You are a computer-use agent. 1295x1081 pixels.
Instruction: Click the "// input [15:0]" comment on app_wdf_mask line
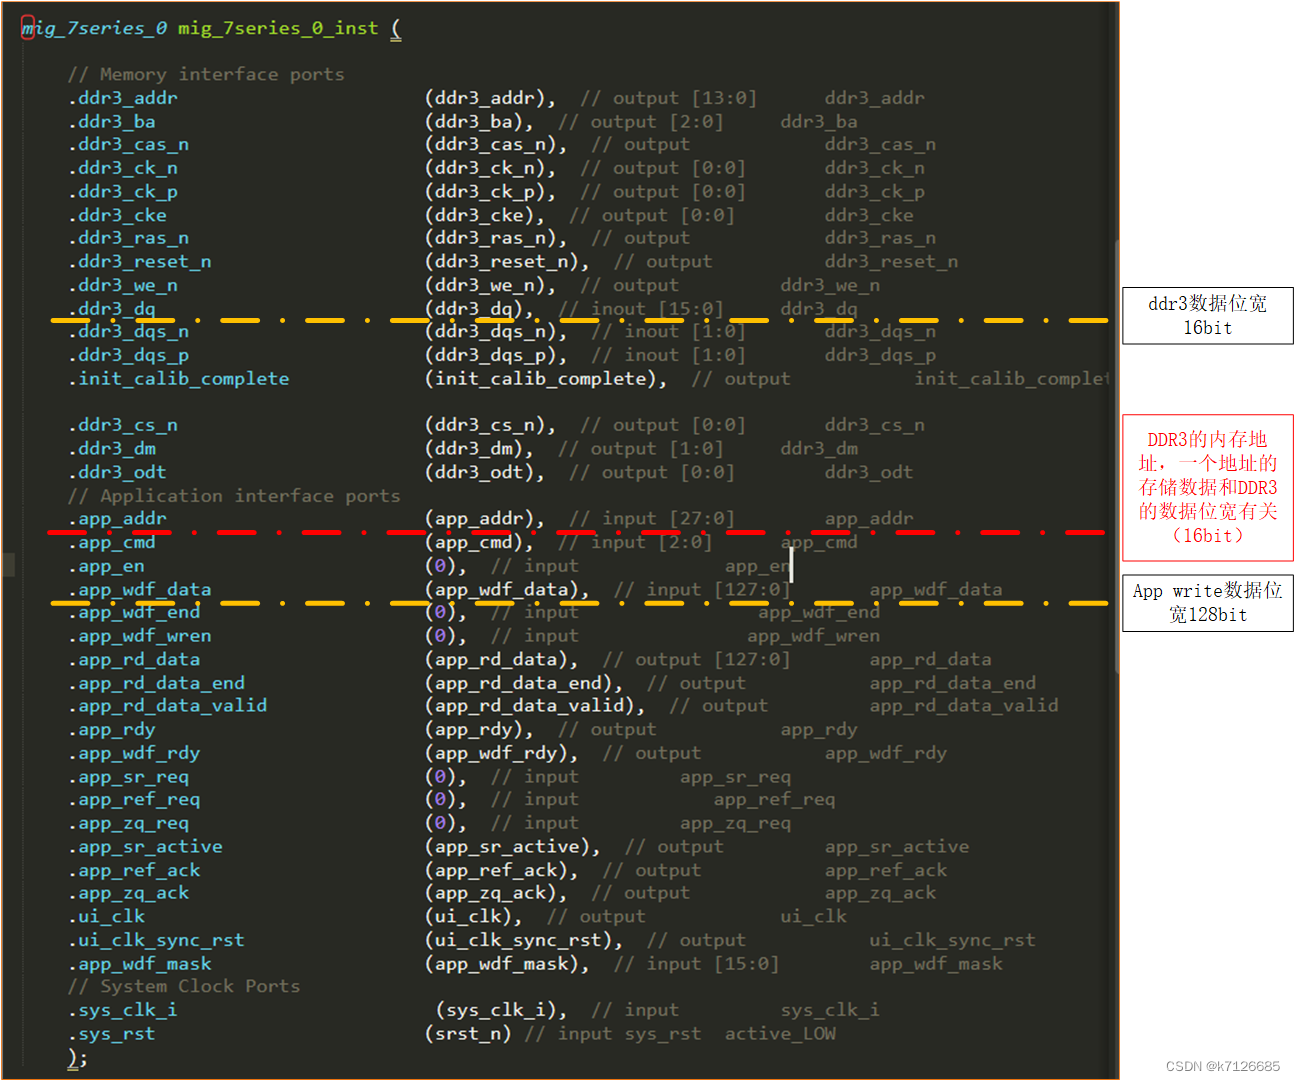coord(696,964)
